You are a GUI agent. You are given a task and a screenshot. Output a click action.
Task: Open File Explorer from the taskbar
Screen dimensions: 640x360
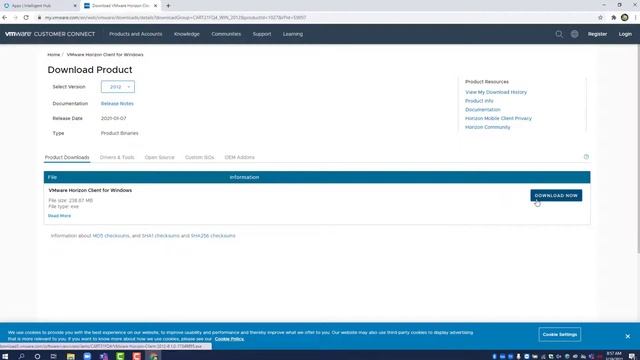[x=71, y=356]
